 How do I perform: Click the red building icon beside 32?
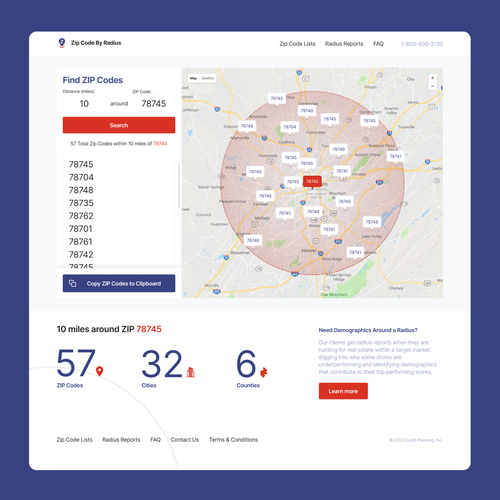(x=190, y=372)
